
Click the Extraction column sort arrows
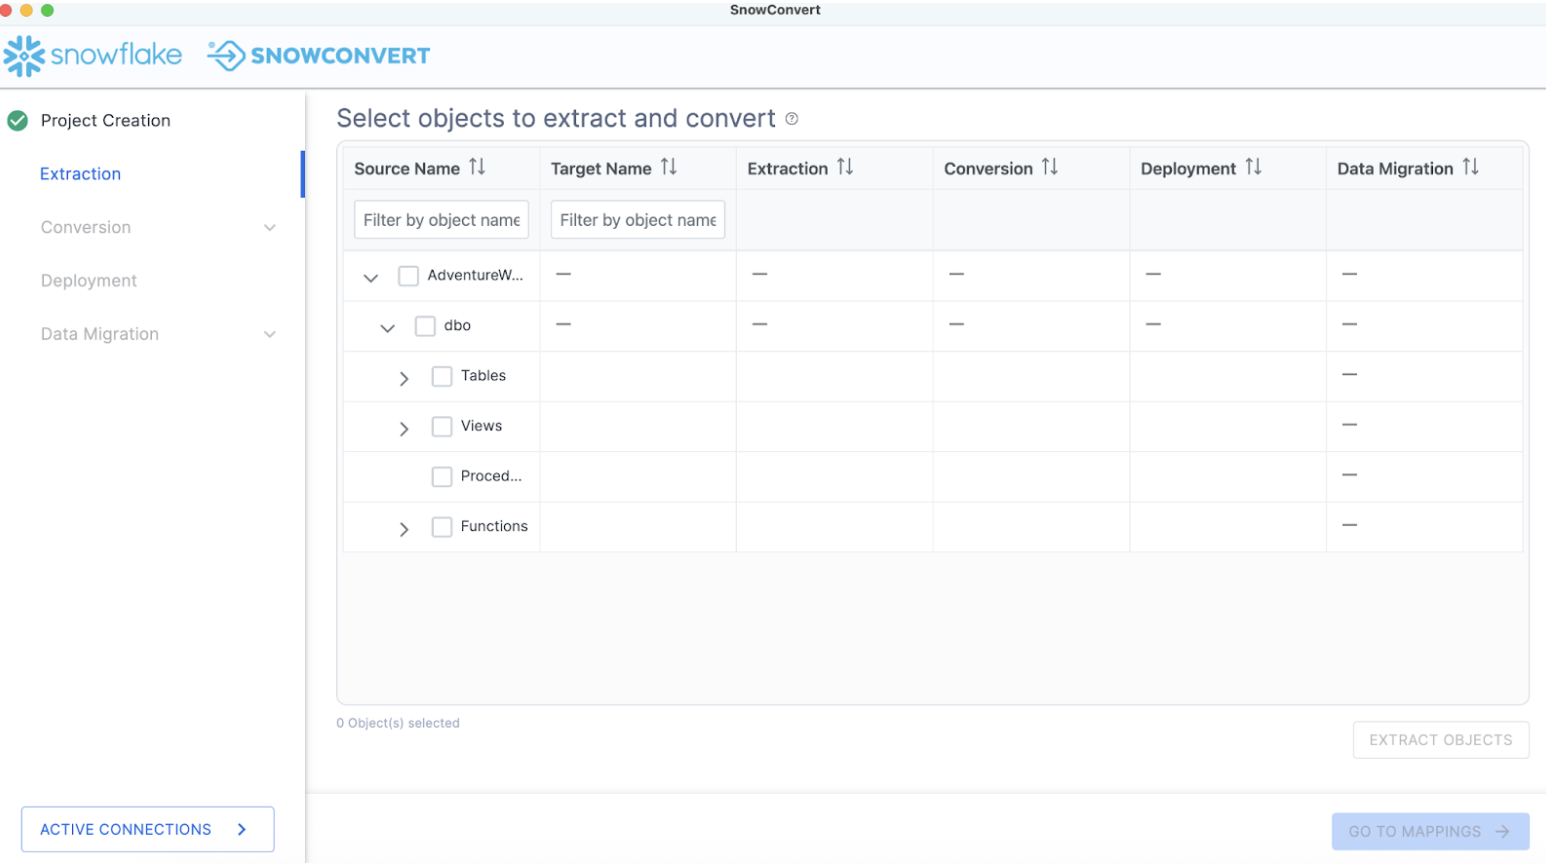(x=845, y=167)
